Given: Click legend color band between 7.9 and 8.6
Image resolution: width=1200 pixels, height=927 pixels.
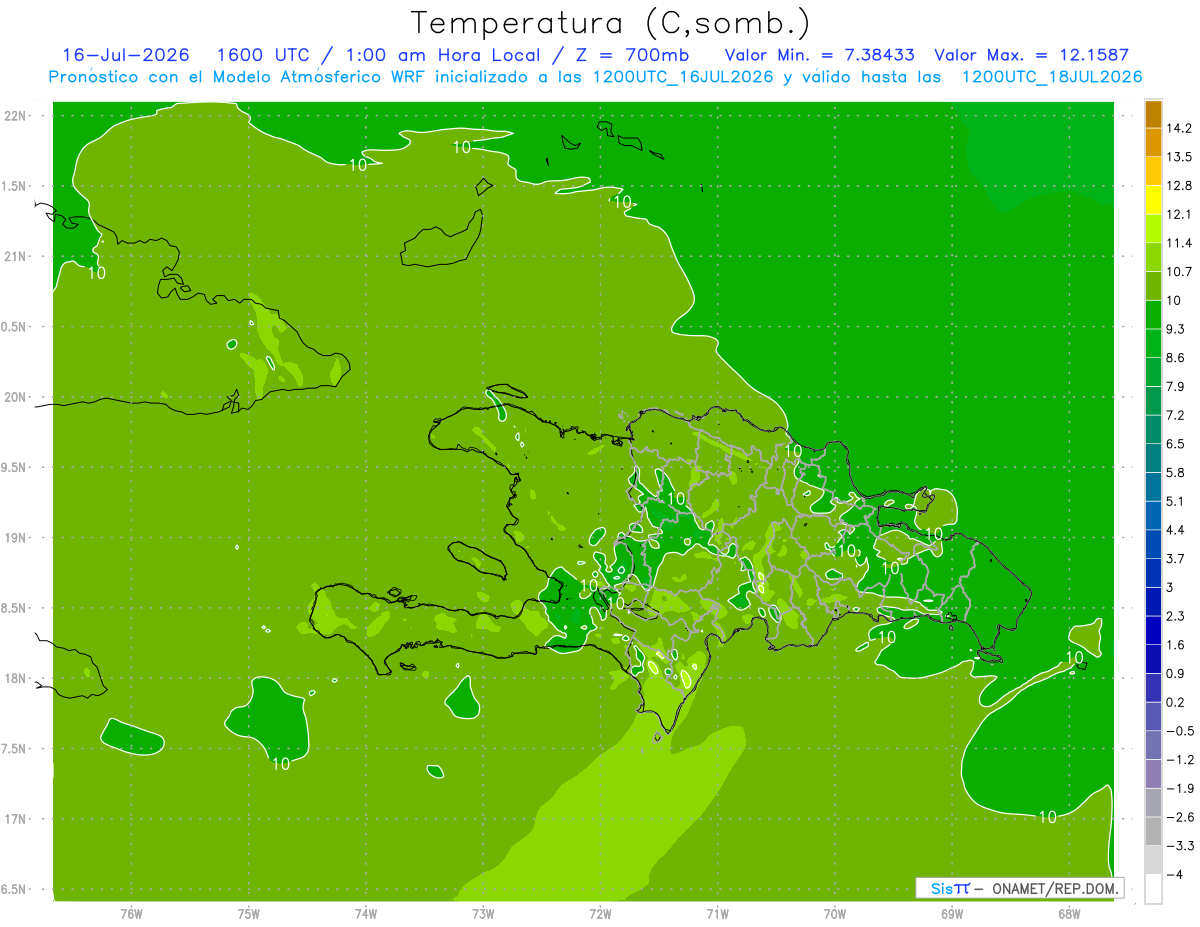Looking at the screenshot, I should (1153, 372).
